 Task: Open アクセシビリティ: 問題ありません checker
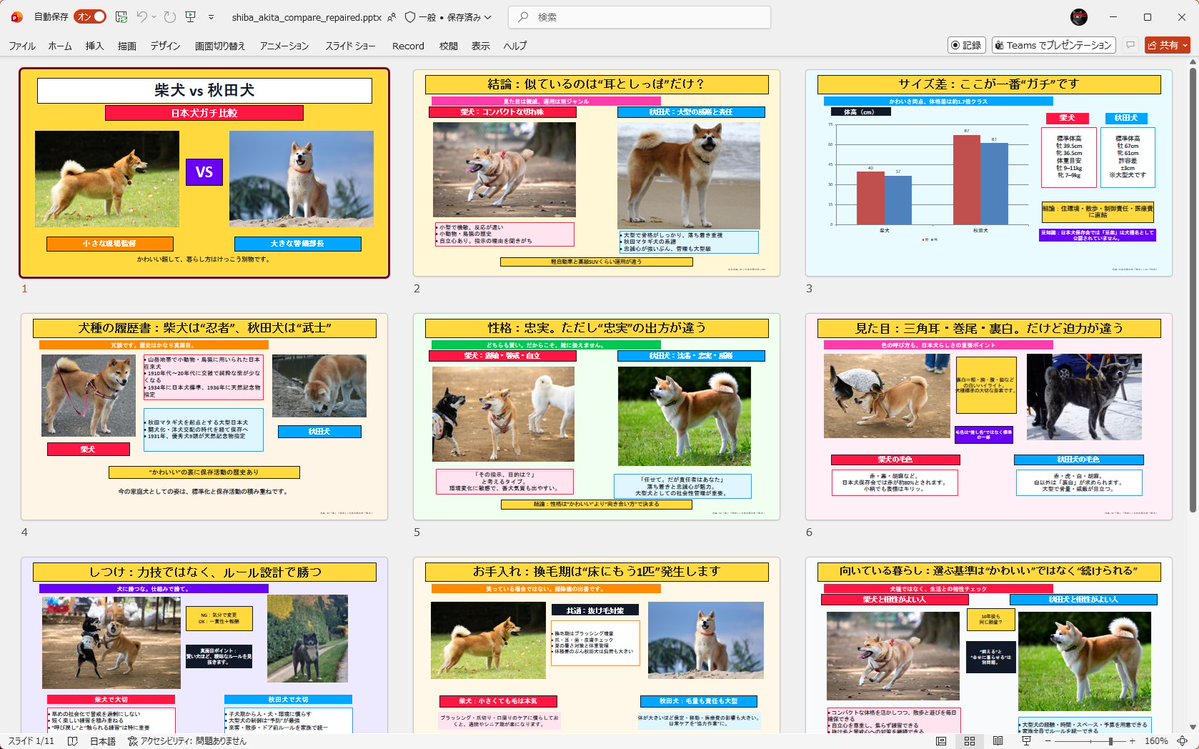(x=187, y=741)
